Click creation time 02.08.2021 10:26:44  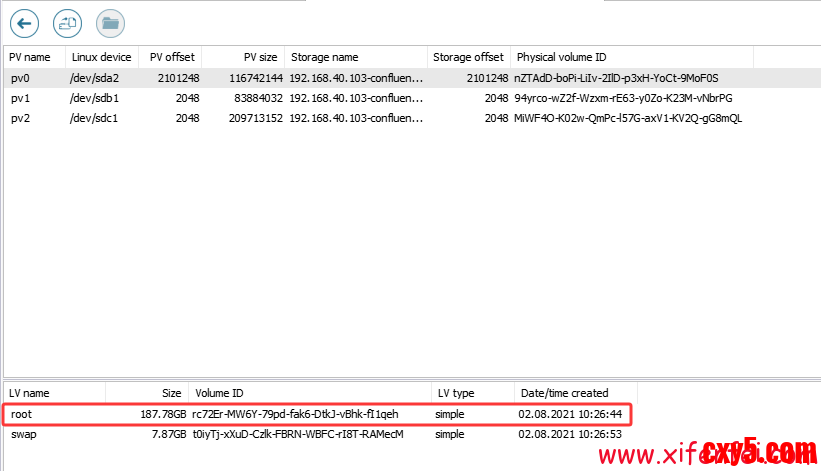(570, 414)
